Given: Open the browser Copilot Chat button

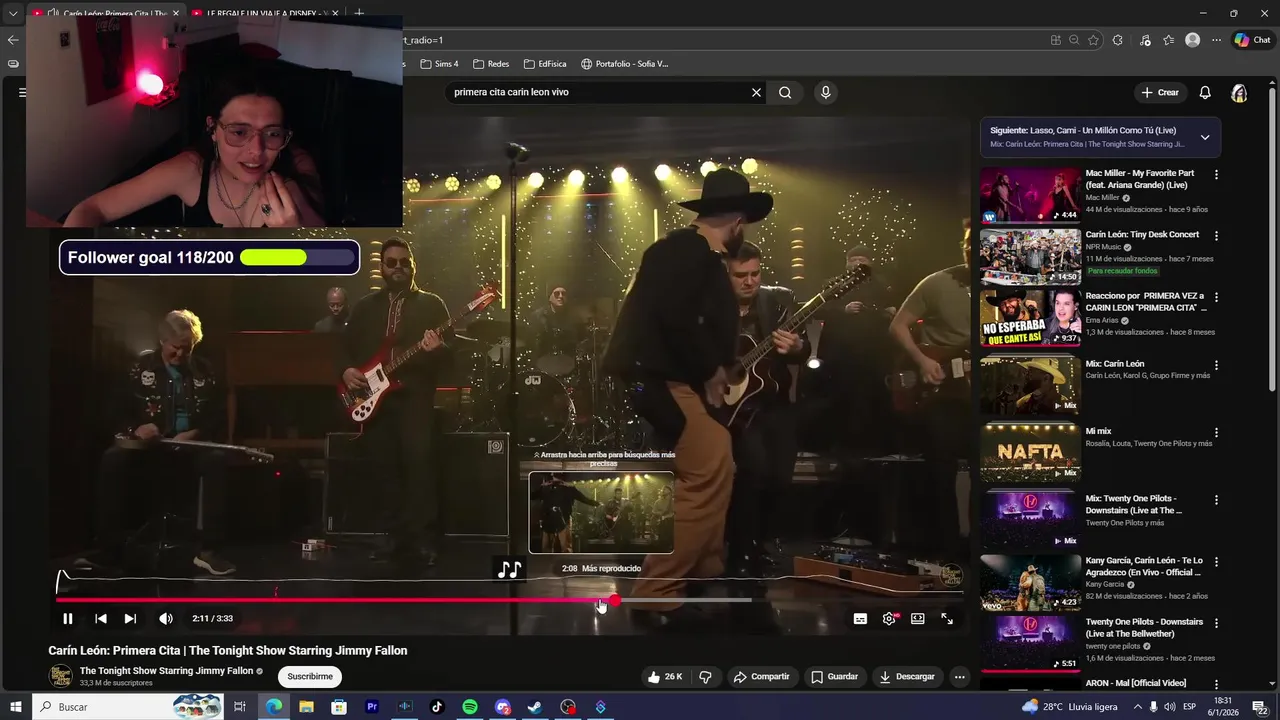Looking at the screenshot, I should [1253, 40].
